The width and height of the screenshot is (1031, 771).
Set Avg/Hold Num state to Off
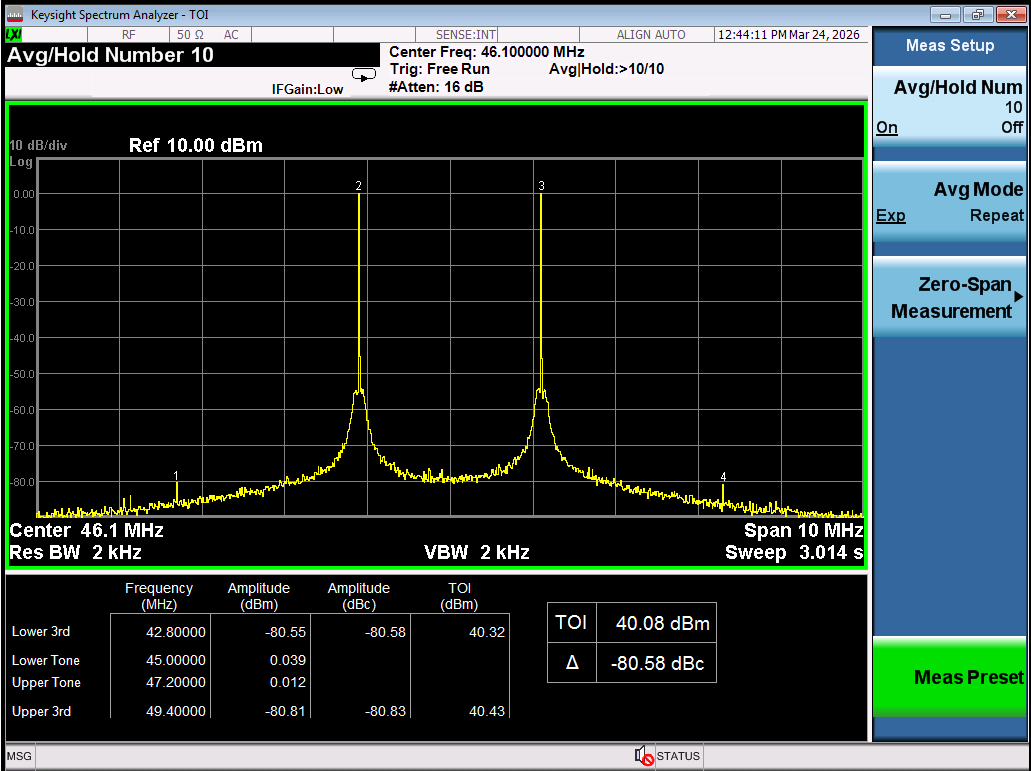click(1012, 128)
